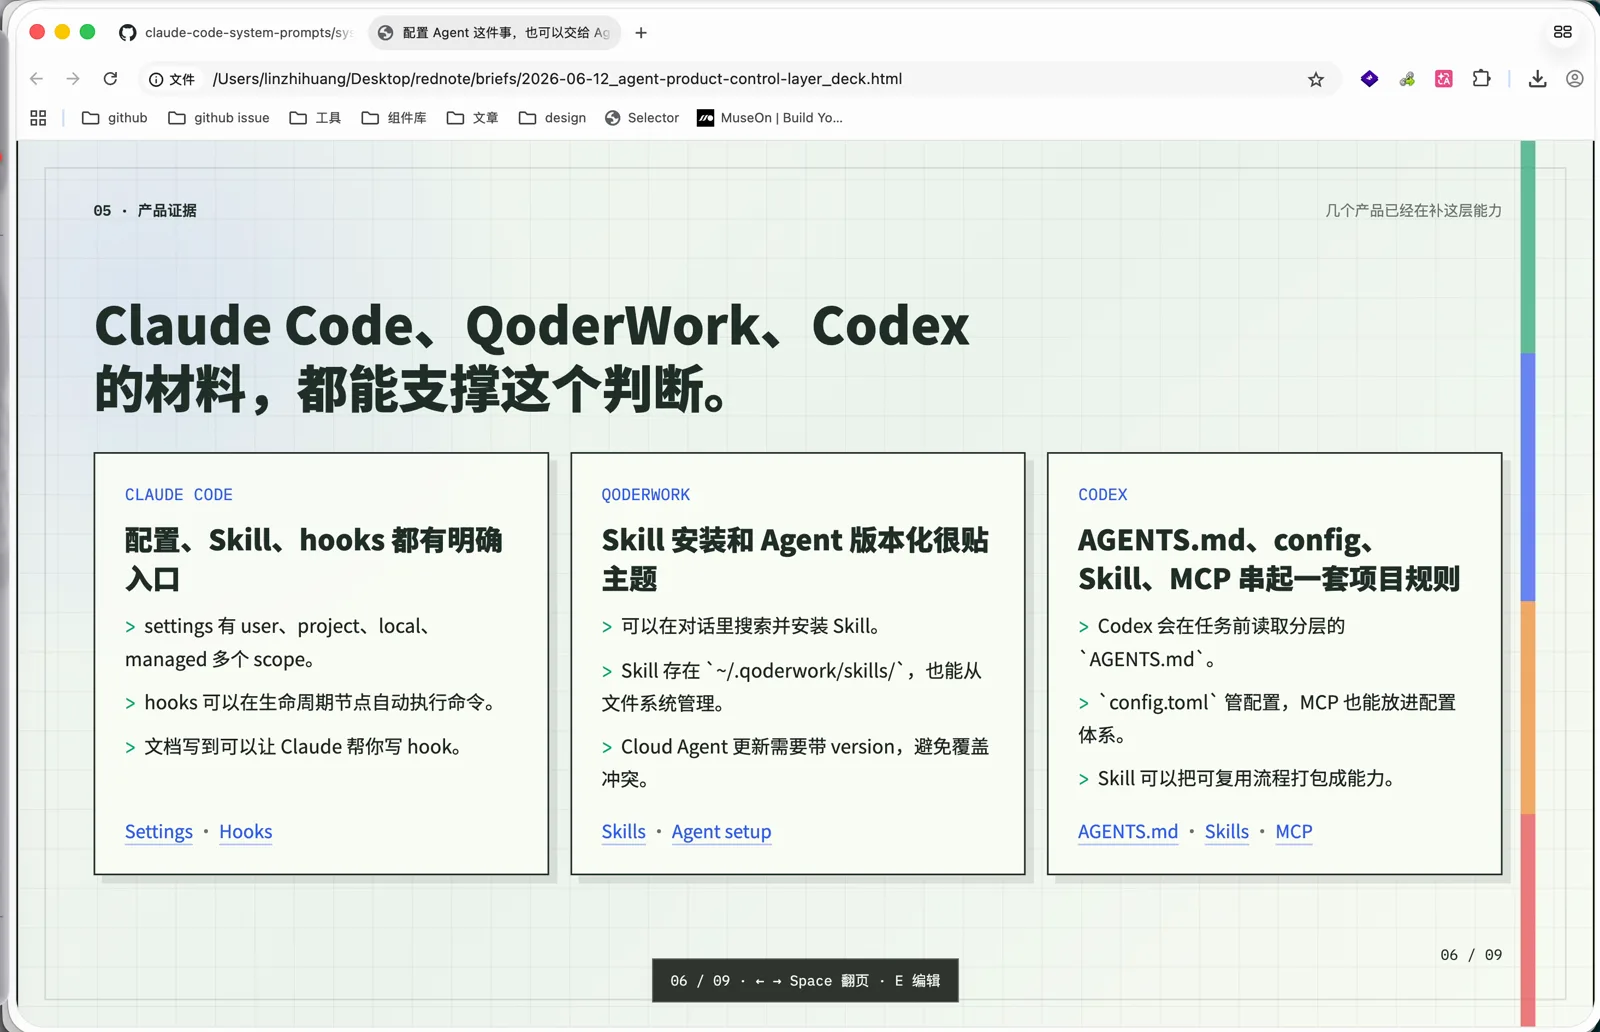Click the 05 · 产品证据 section label
Image resolution: width=1600 pixels, height=1032 pixels.
[145, 211]
